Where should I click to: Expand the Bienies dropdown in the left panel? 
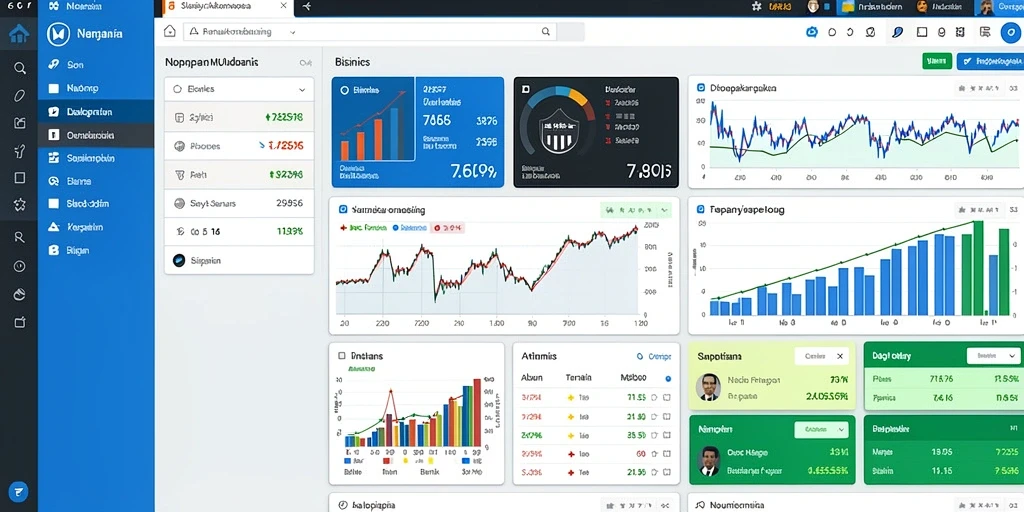[239, 89]
